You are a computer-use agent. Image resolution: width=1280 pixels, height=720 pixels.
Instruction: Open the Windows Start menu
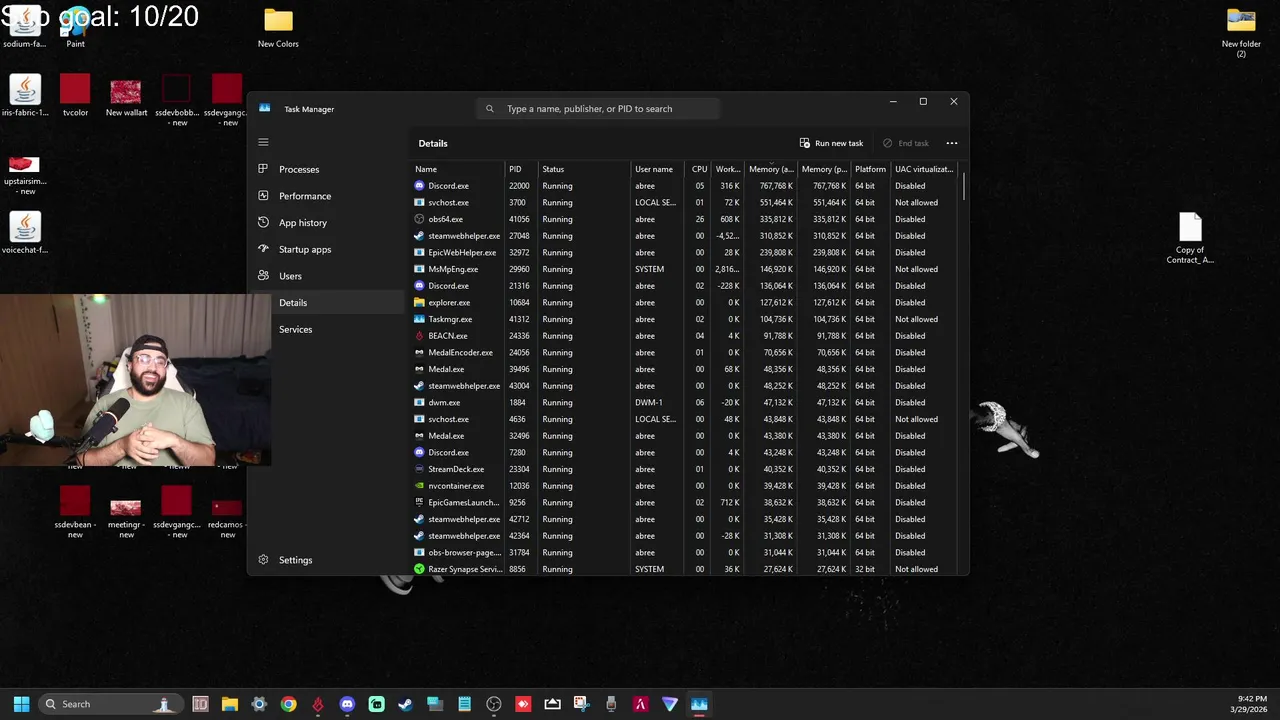(21, 704)
